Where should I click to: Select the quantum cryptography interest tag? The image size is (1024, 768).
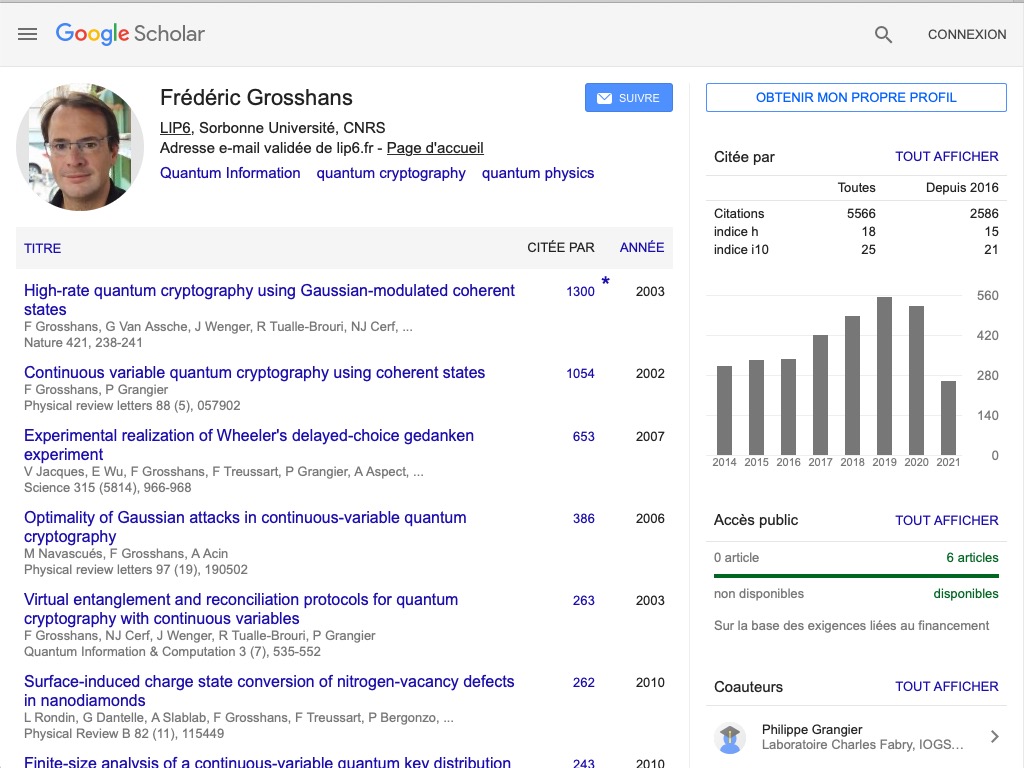(x=391, y=173)
